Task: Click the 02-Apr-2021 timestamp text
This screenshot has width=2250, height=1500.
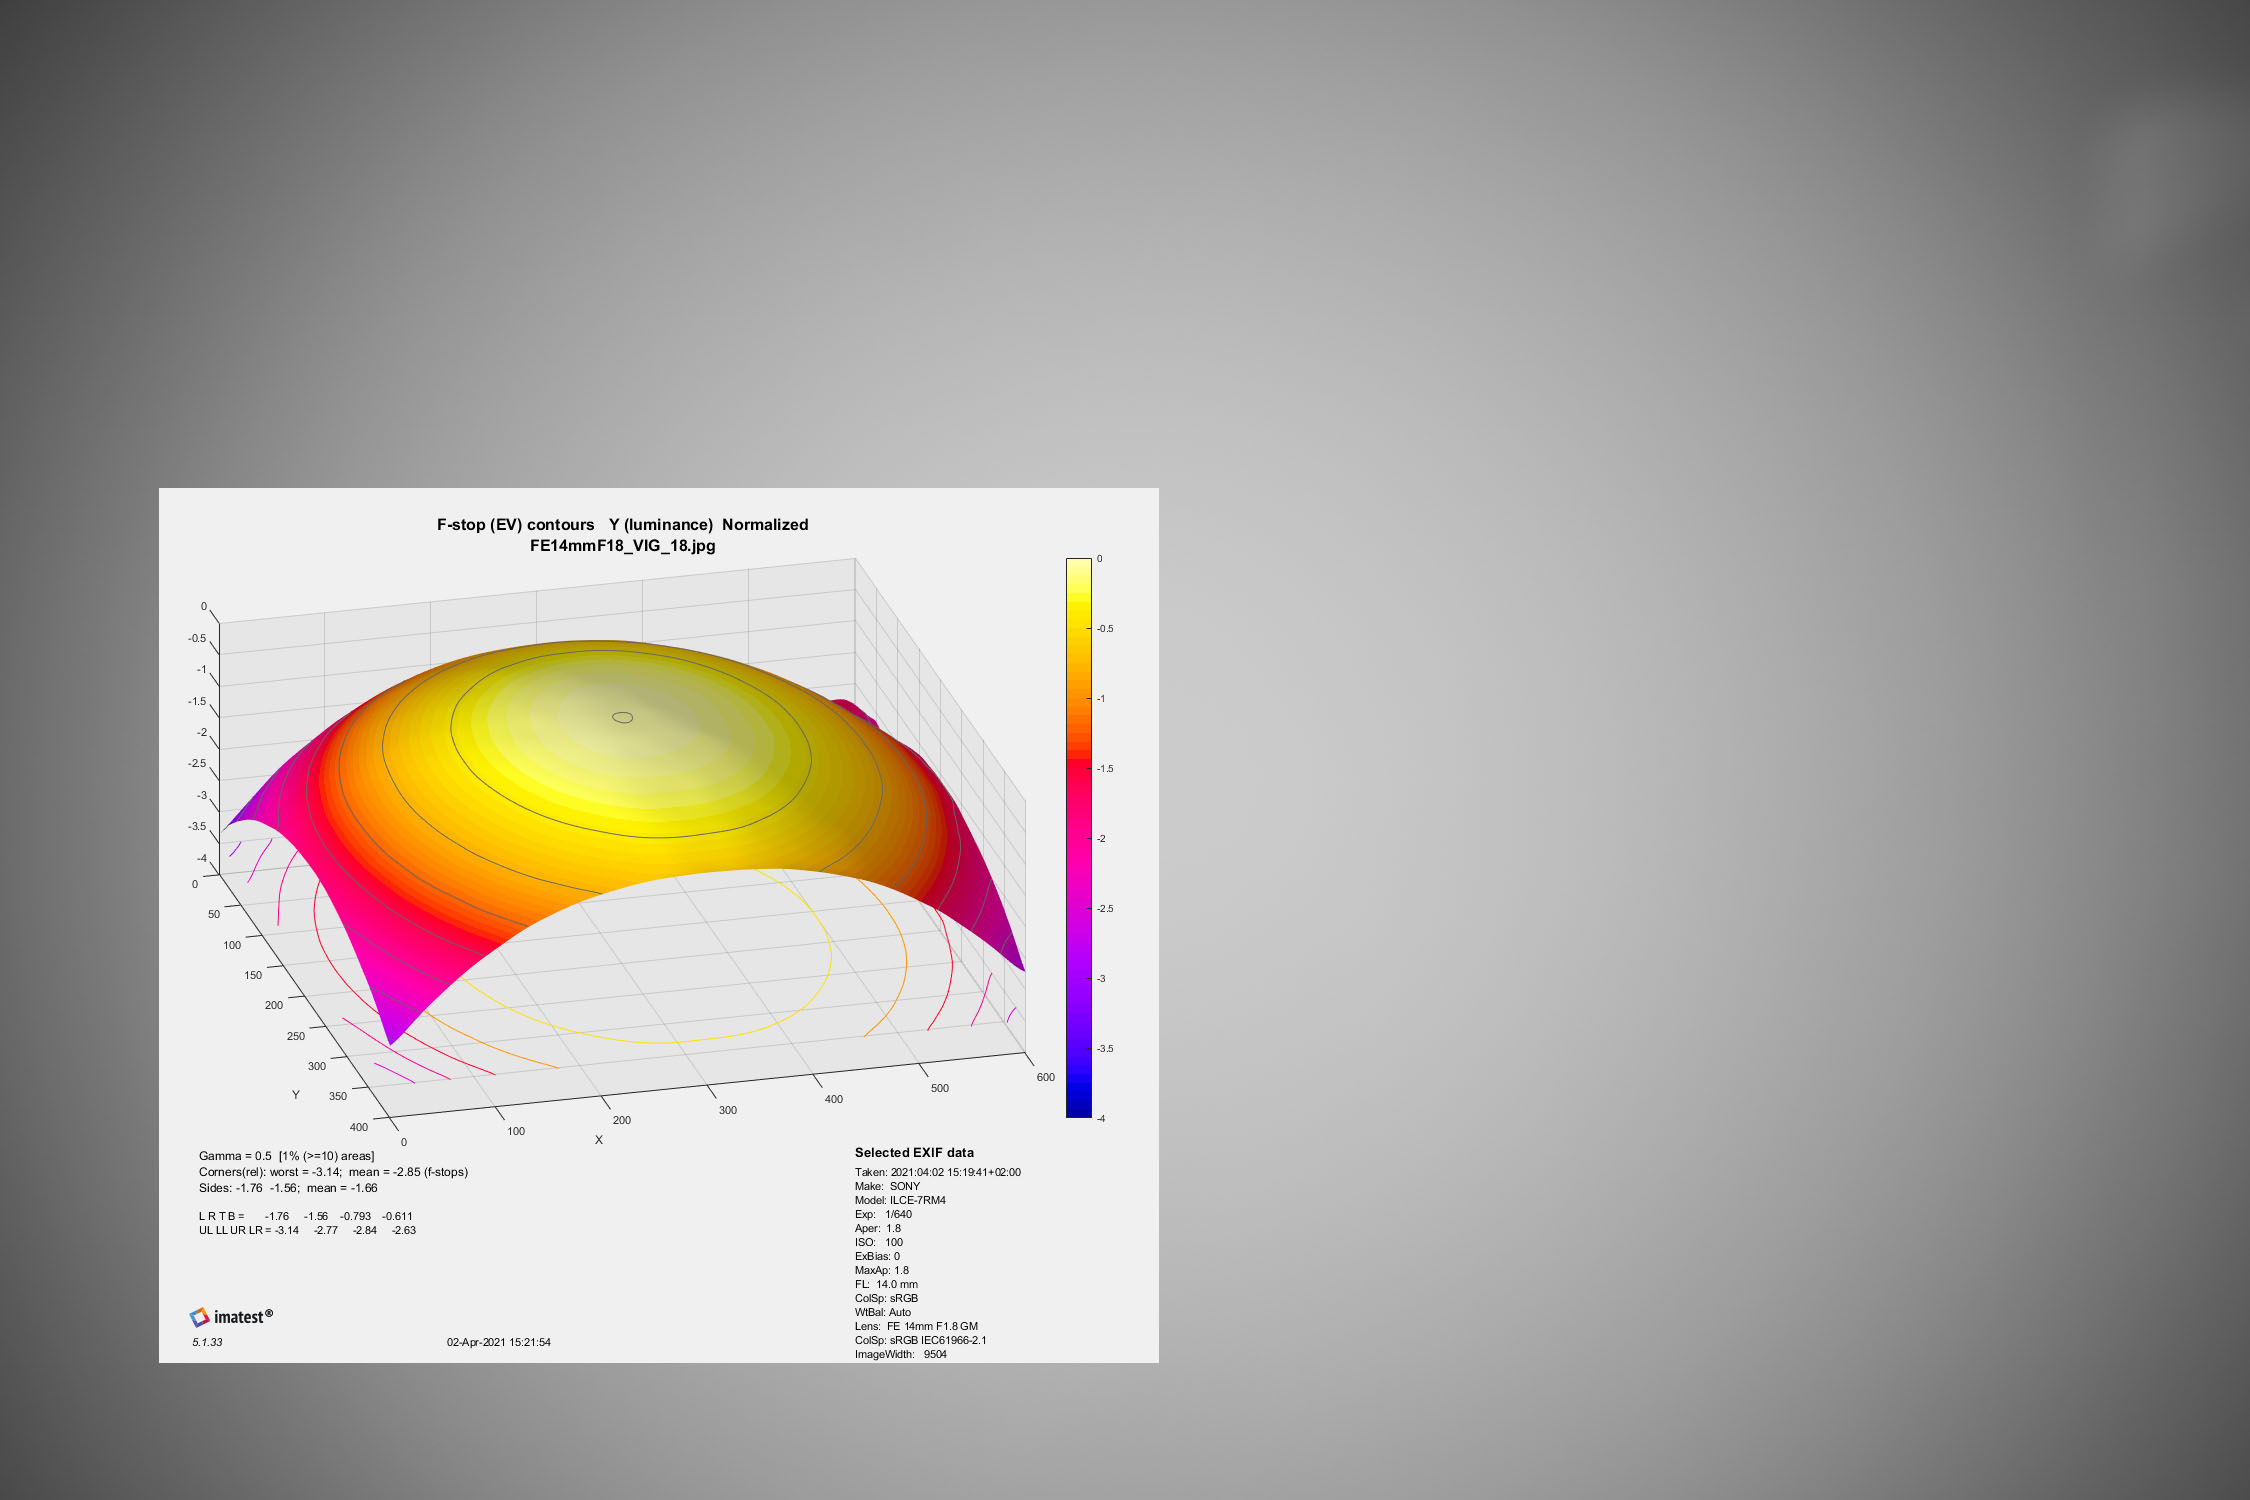Action: click(x=498, y=1342)
